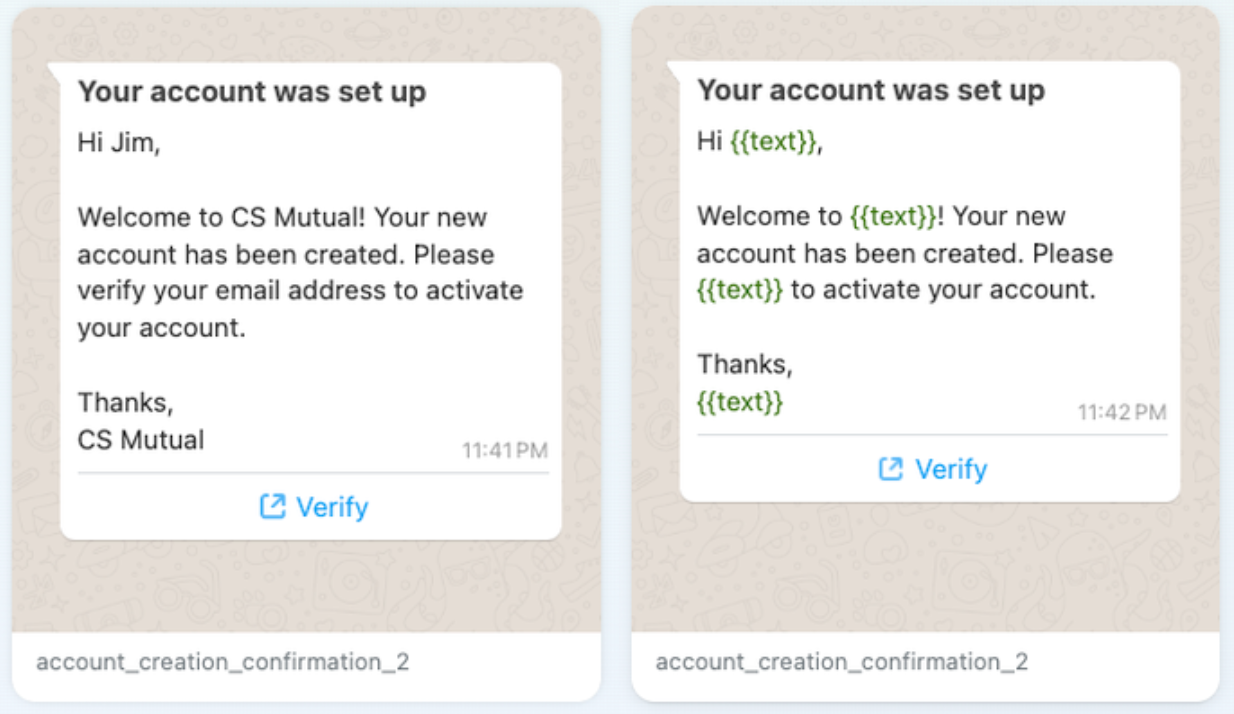Click the external-link icon in the placeholder template
Viewport: 1234px width, 714px height.
tap(890, 469)
